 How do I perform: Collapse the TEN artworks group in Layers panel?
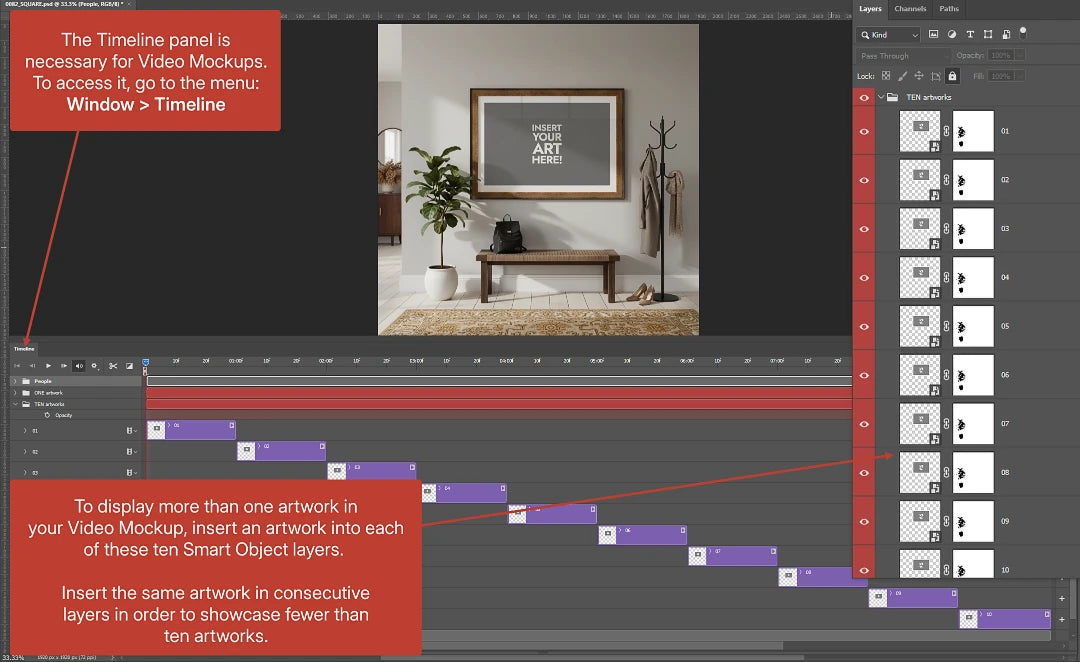pos(881,97)
